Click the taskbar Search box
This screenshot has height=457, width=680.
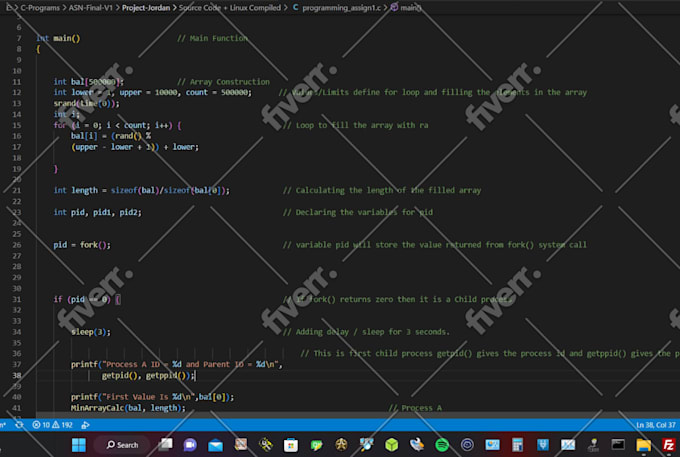point(122,445)
